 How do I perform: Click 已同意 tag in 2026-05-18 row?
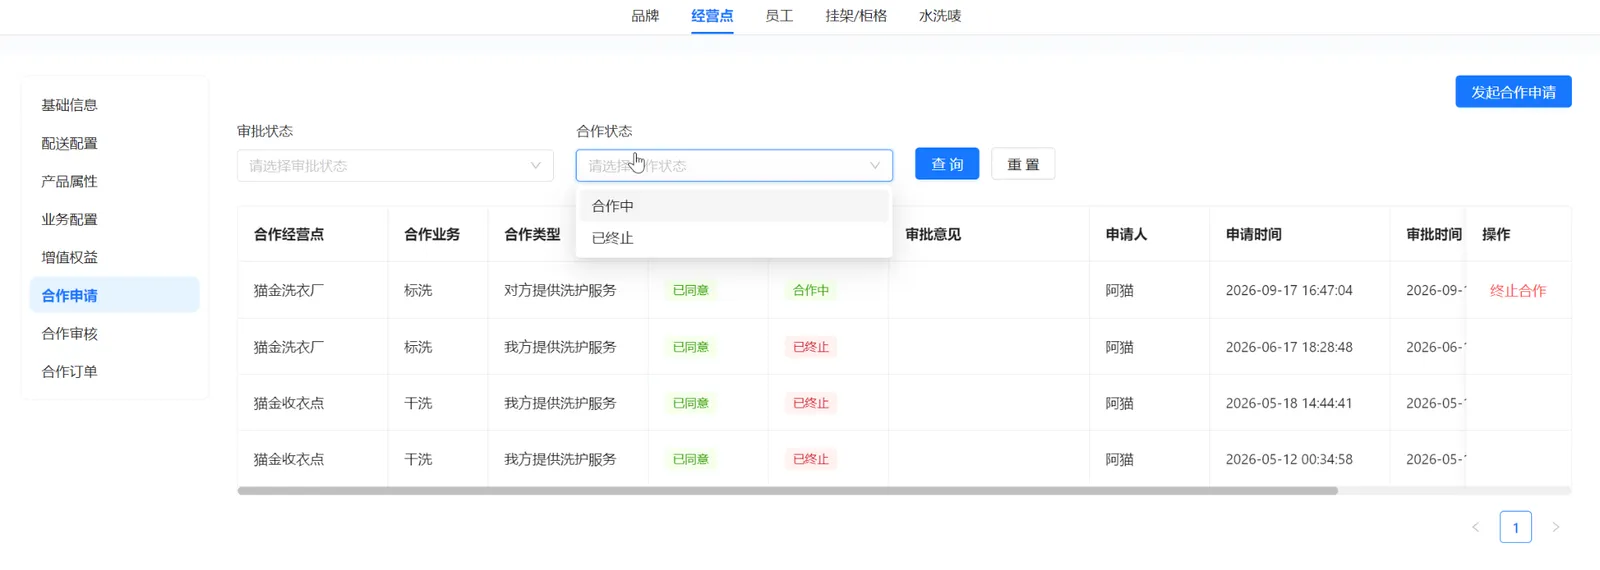click(691, 403)
